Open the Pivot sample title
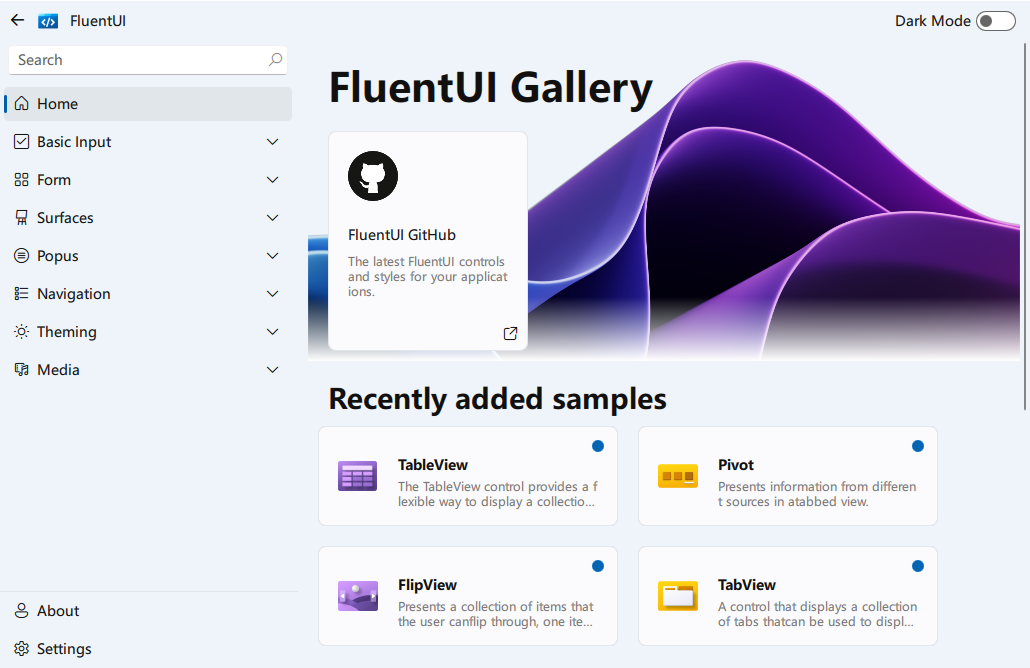 [x=736, y=465]
